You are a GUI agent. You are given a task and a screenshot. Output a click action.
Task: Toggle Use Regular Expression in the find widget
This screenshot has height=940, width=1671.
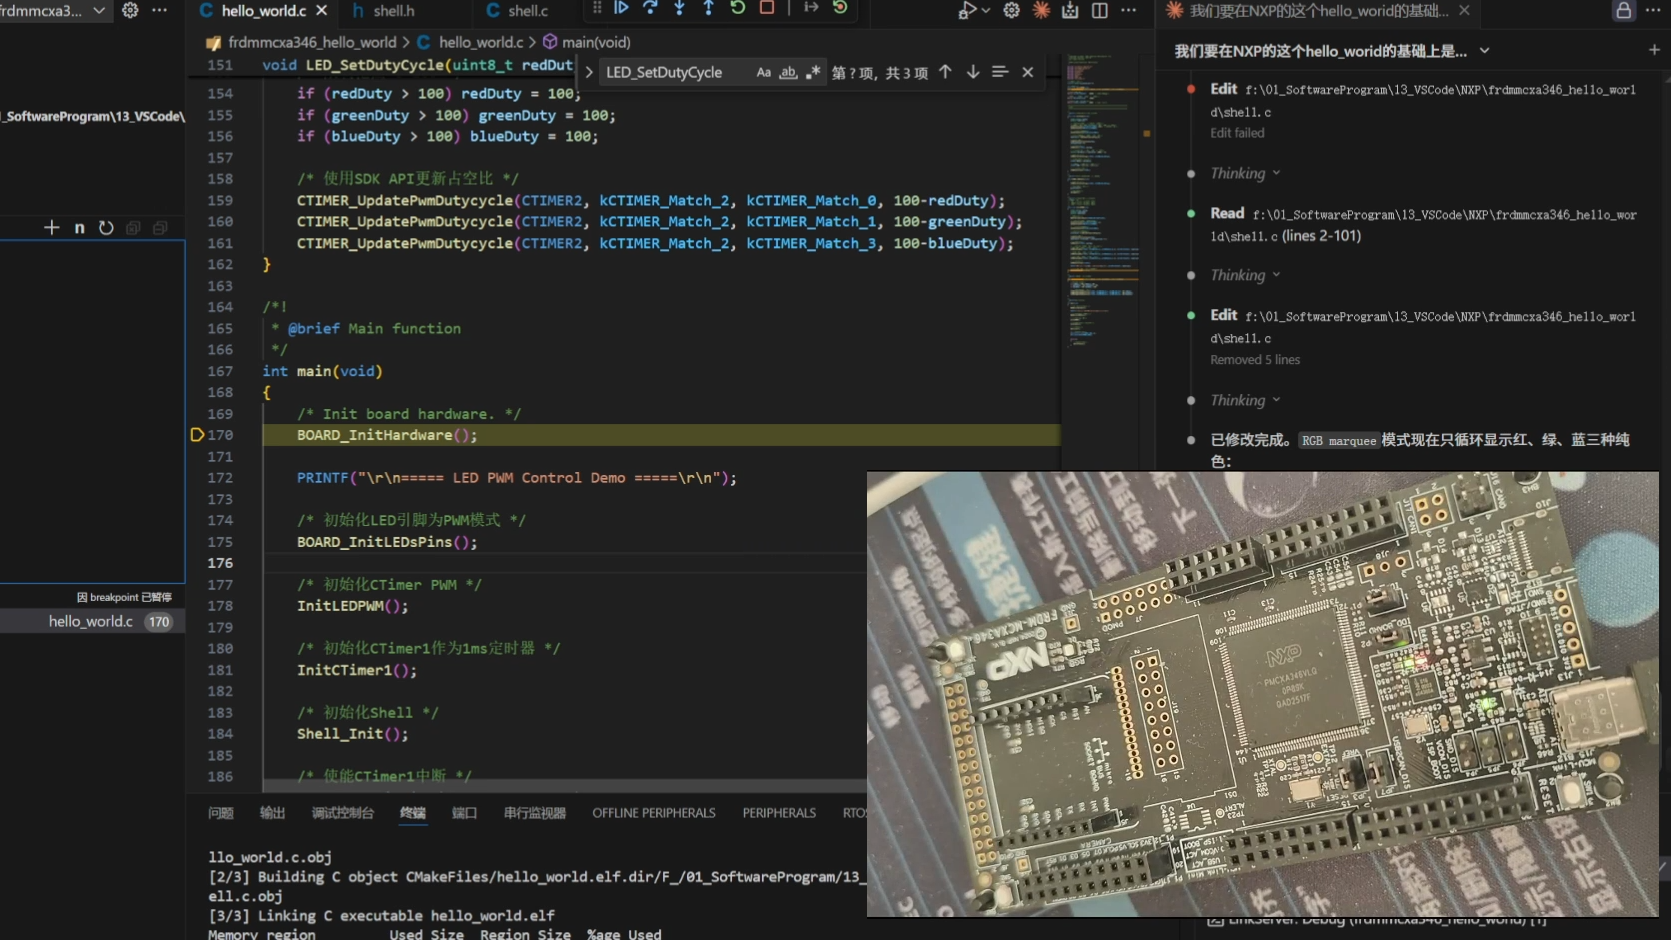coord(813,72)
